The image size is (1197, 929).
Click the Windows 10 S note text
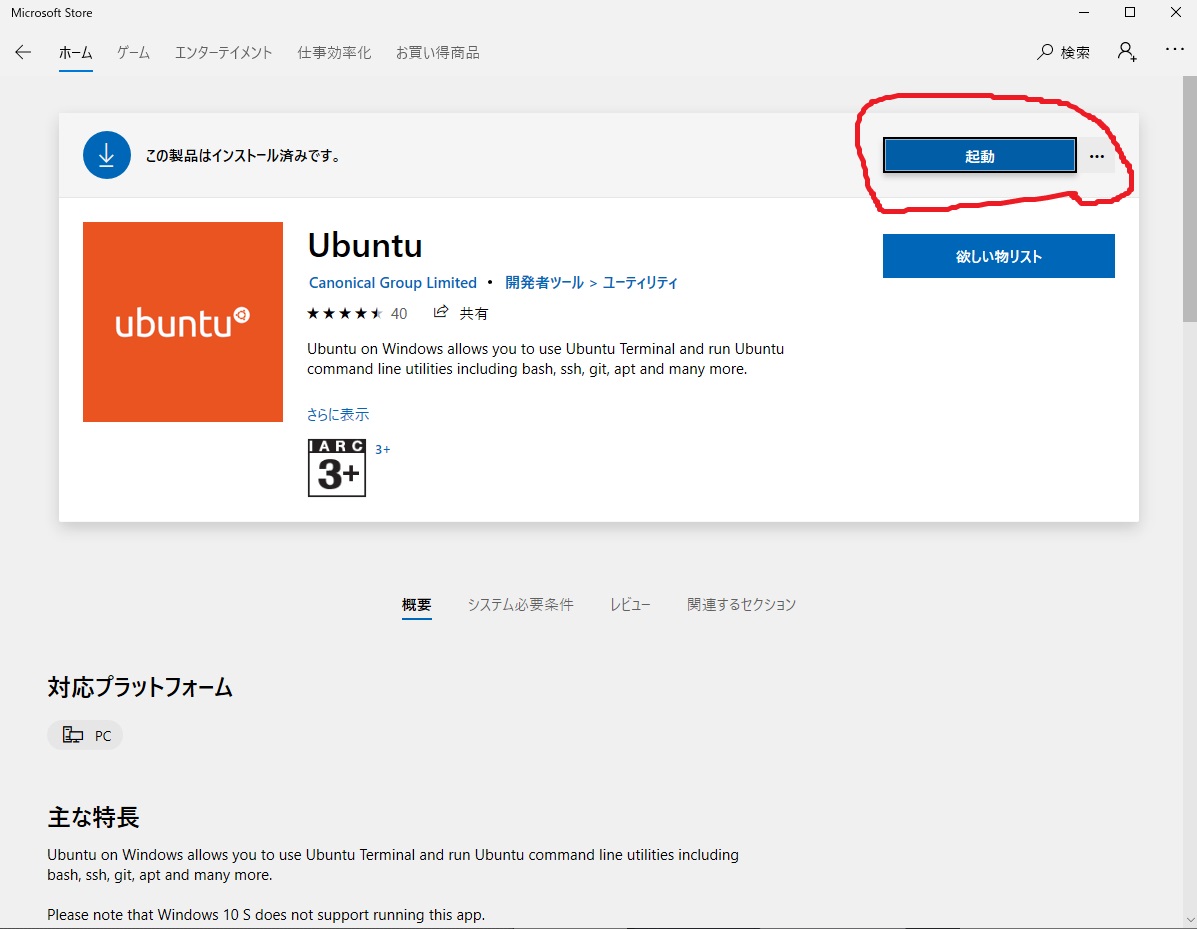266,914
